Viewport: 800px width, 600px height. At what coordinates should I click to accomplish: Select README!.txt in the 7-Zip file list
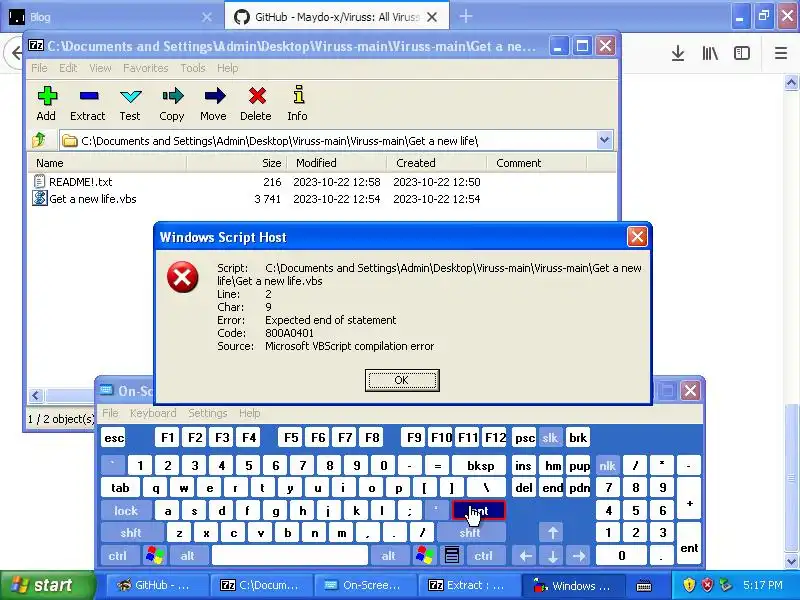tap(80, 182)
